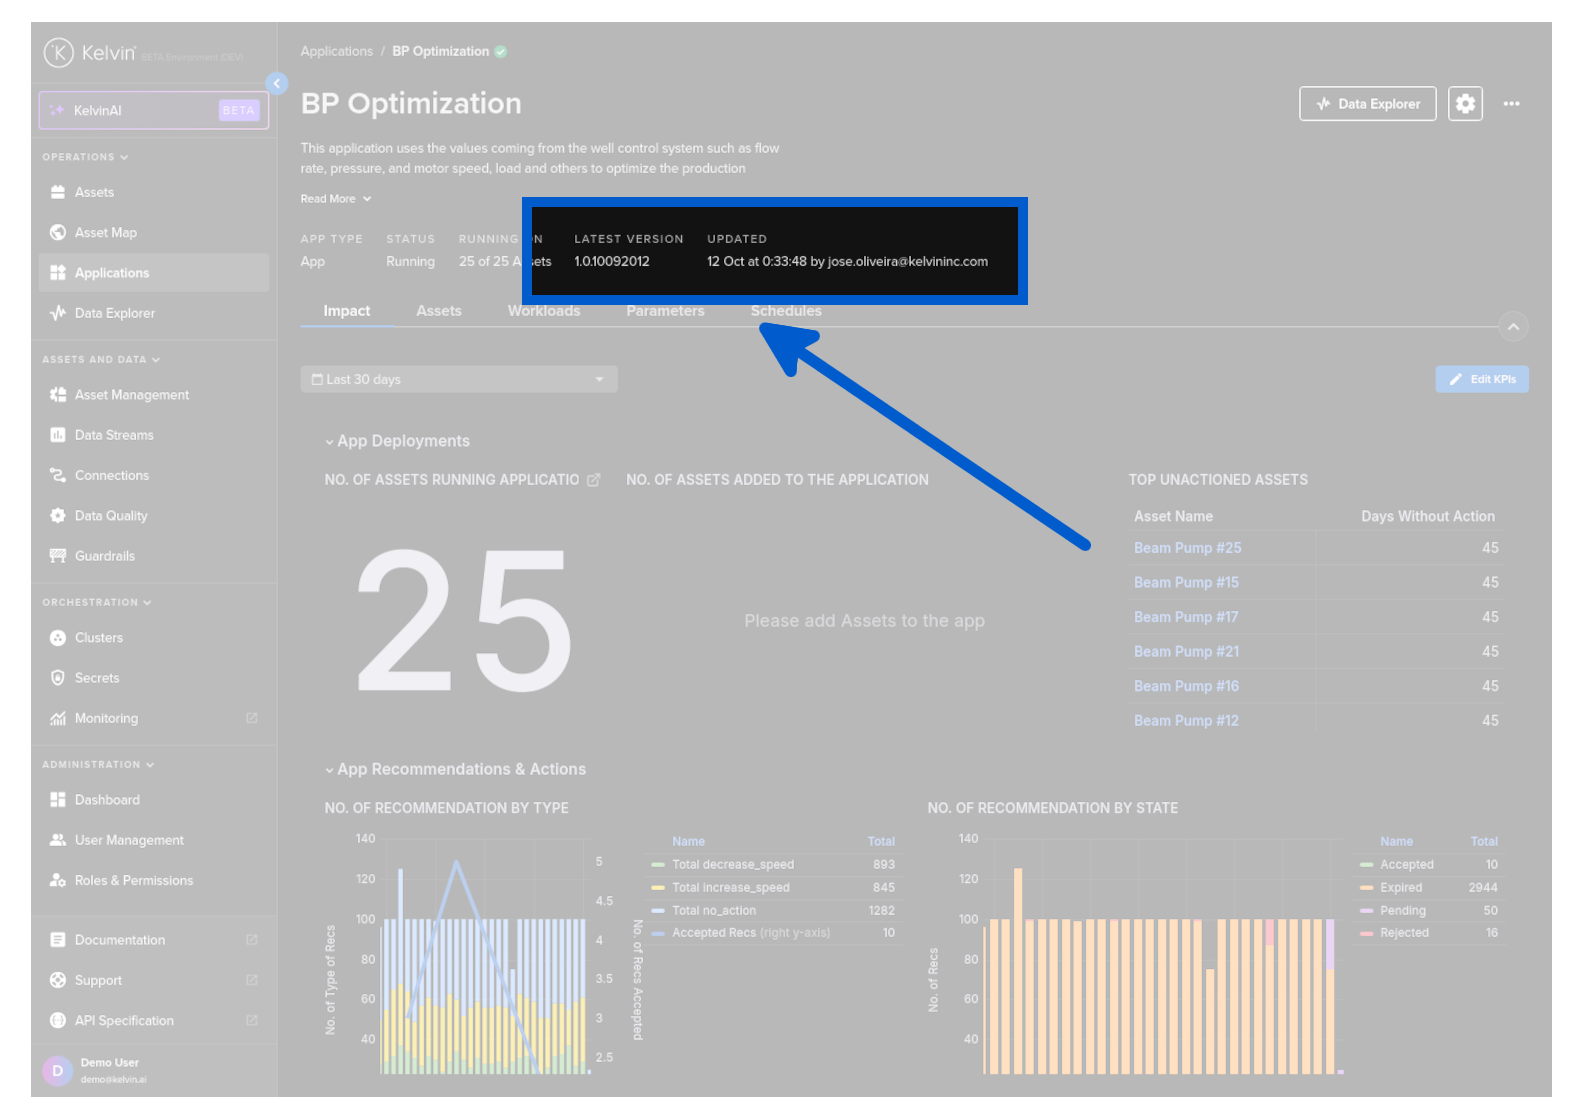Switch to the Parameters tab
Screen dimensions: 1584x1120
click(665, 311)
